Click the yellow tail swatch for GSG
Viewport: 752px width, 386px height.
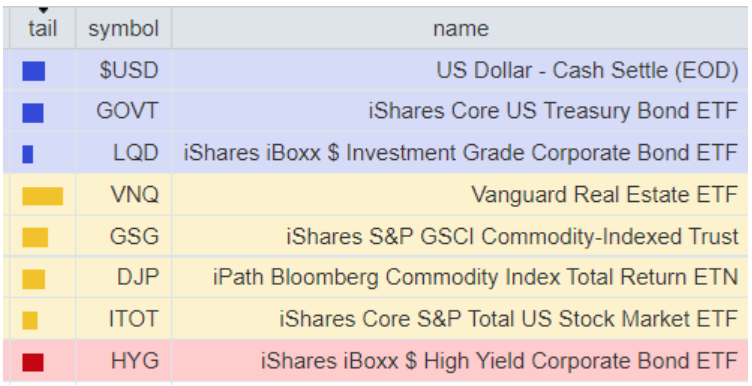(x=35, y=237)
